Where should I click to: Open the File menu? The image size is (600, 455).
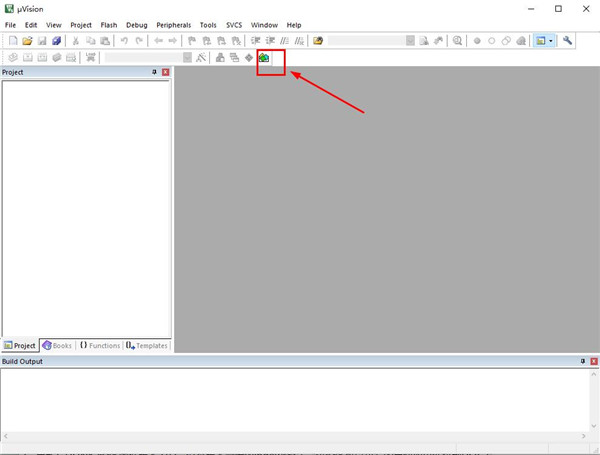pyautogui.click(x=10, y=25)
